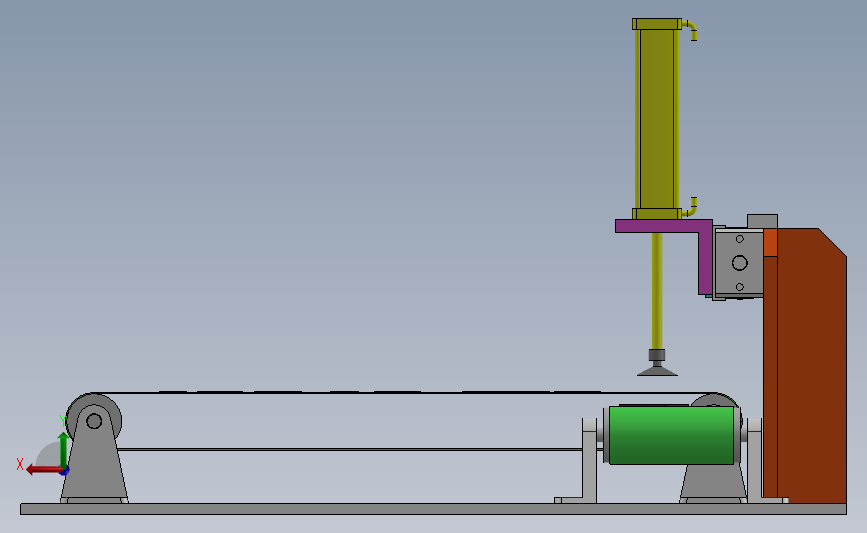Select the small gray block atop brown column
This screenshot has height=533, width=867.
click(762, 221)
